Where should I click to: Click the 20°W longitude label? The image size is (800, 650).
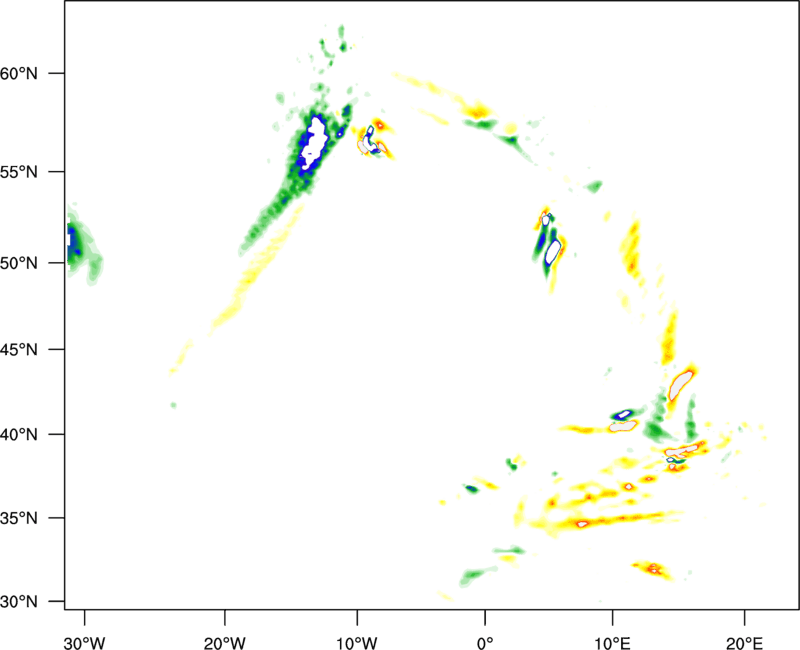coord(225,643)
